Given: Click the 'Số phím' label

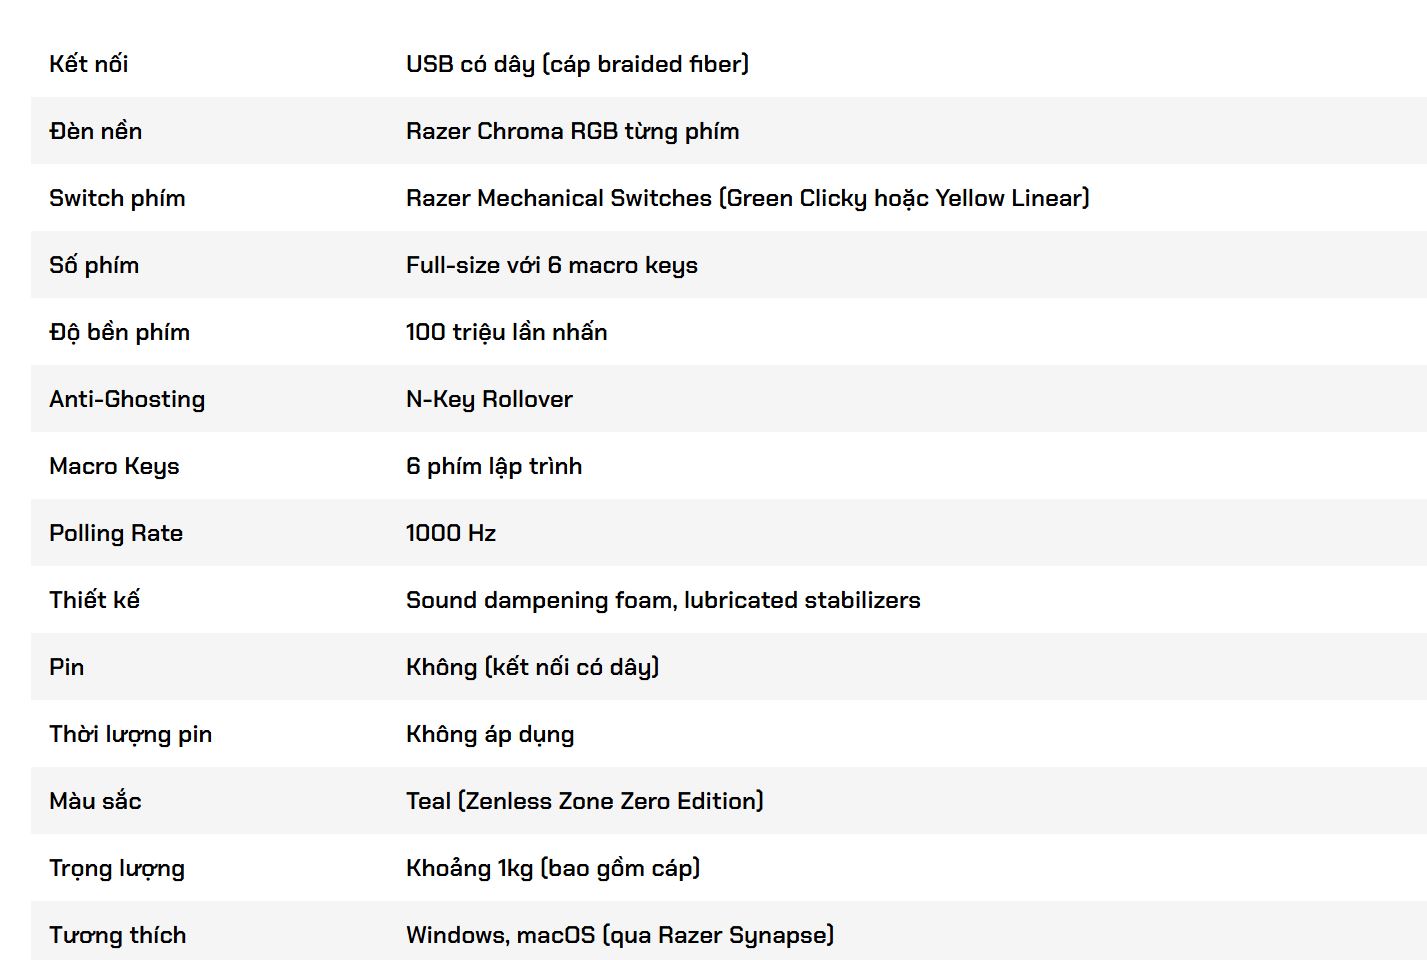Looking at the screenshot, I should click(x=94, y=265).
